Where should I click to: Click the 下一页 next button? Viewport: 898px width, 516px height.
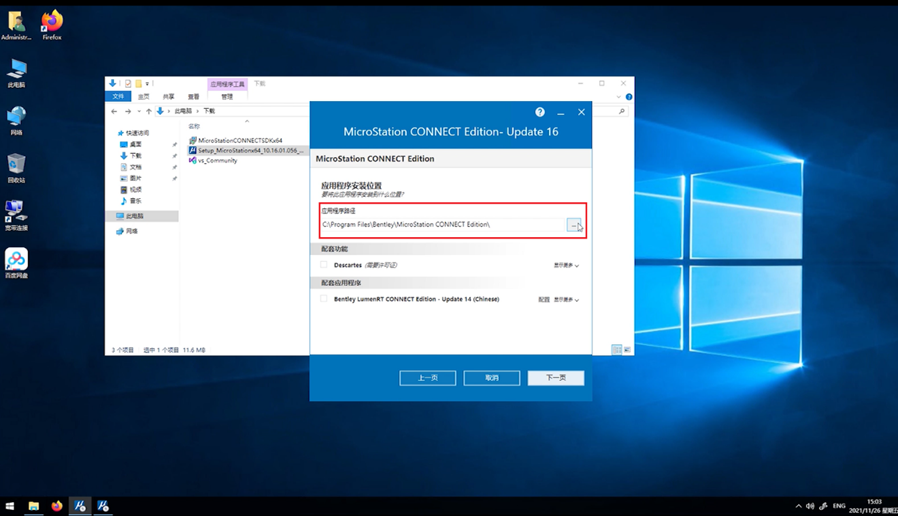click(x=556, y=378)
